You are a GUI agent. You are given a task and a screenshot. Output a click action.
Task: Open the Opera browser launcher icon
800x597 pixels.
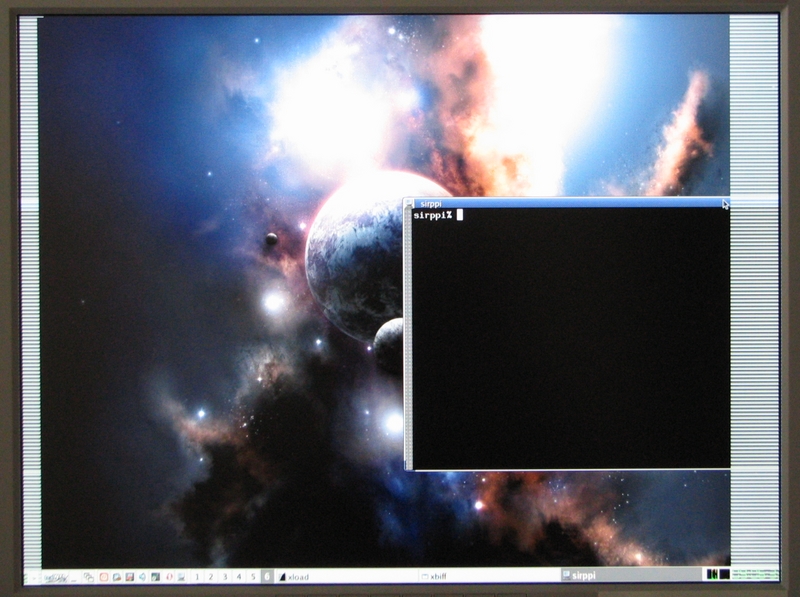[169, 577]
